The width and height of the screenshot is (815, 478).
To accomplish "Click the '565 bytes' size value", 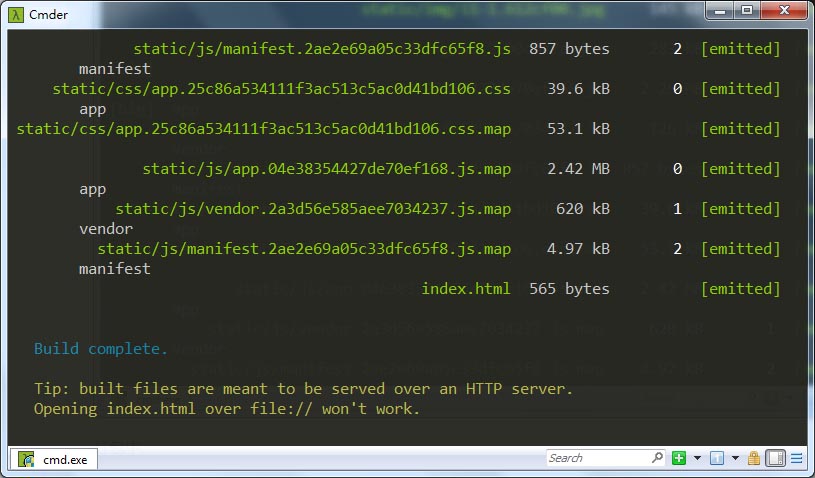I will [569, 289].
